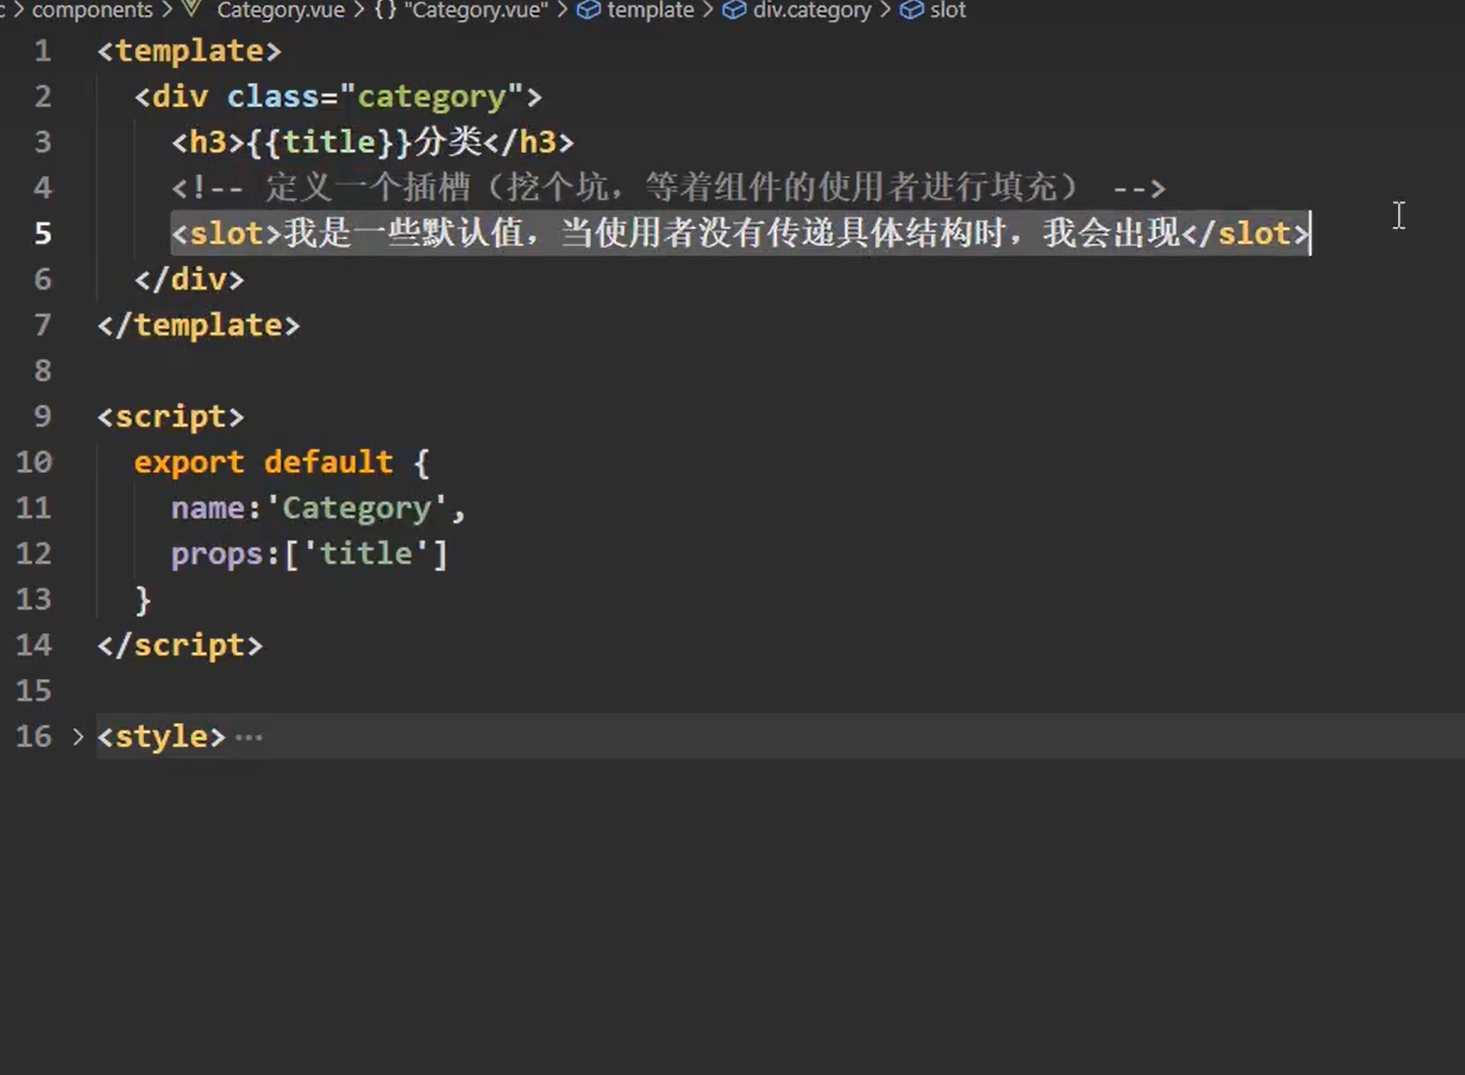
Task: Click line number 5 in gutter
Action: click(42, 234)
